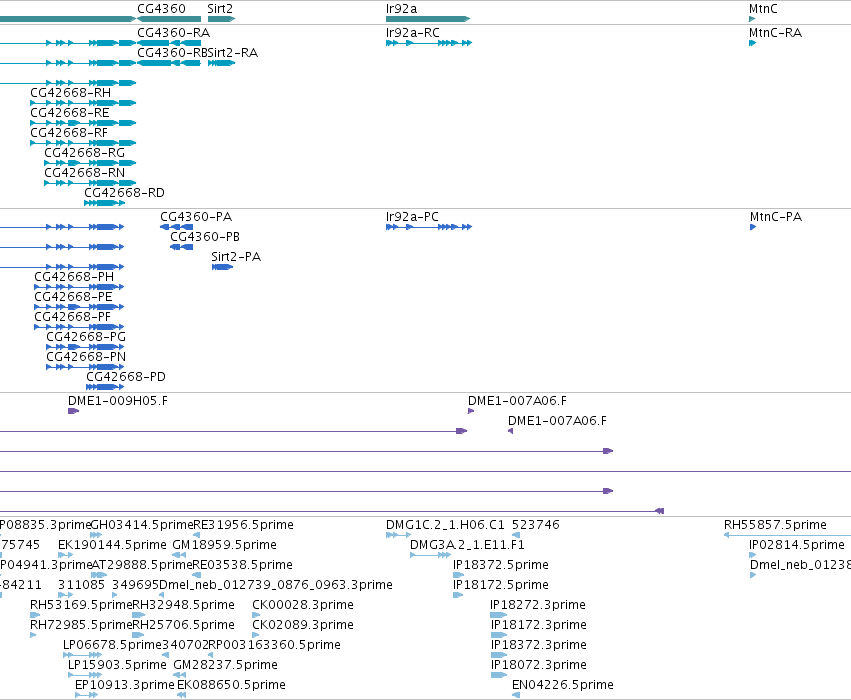Viewport: 851px width, 700px height.
Task: Click EST IP18372.3prime
Action: 539,645
